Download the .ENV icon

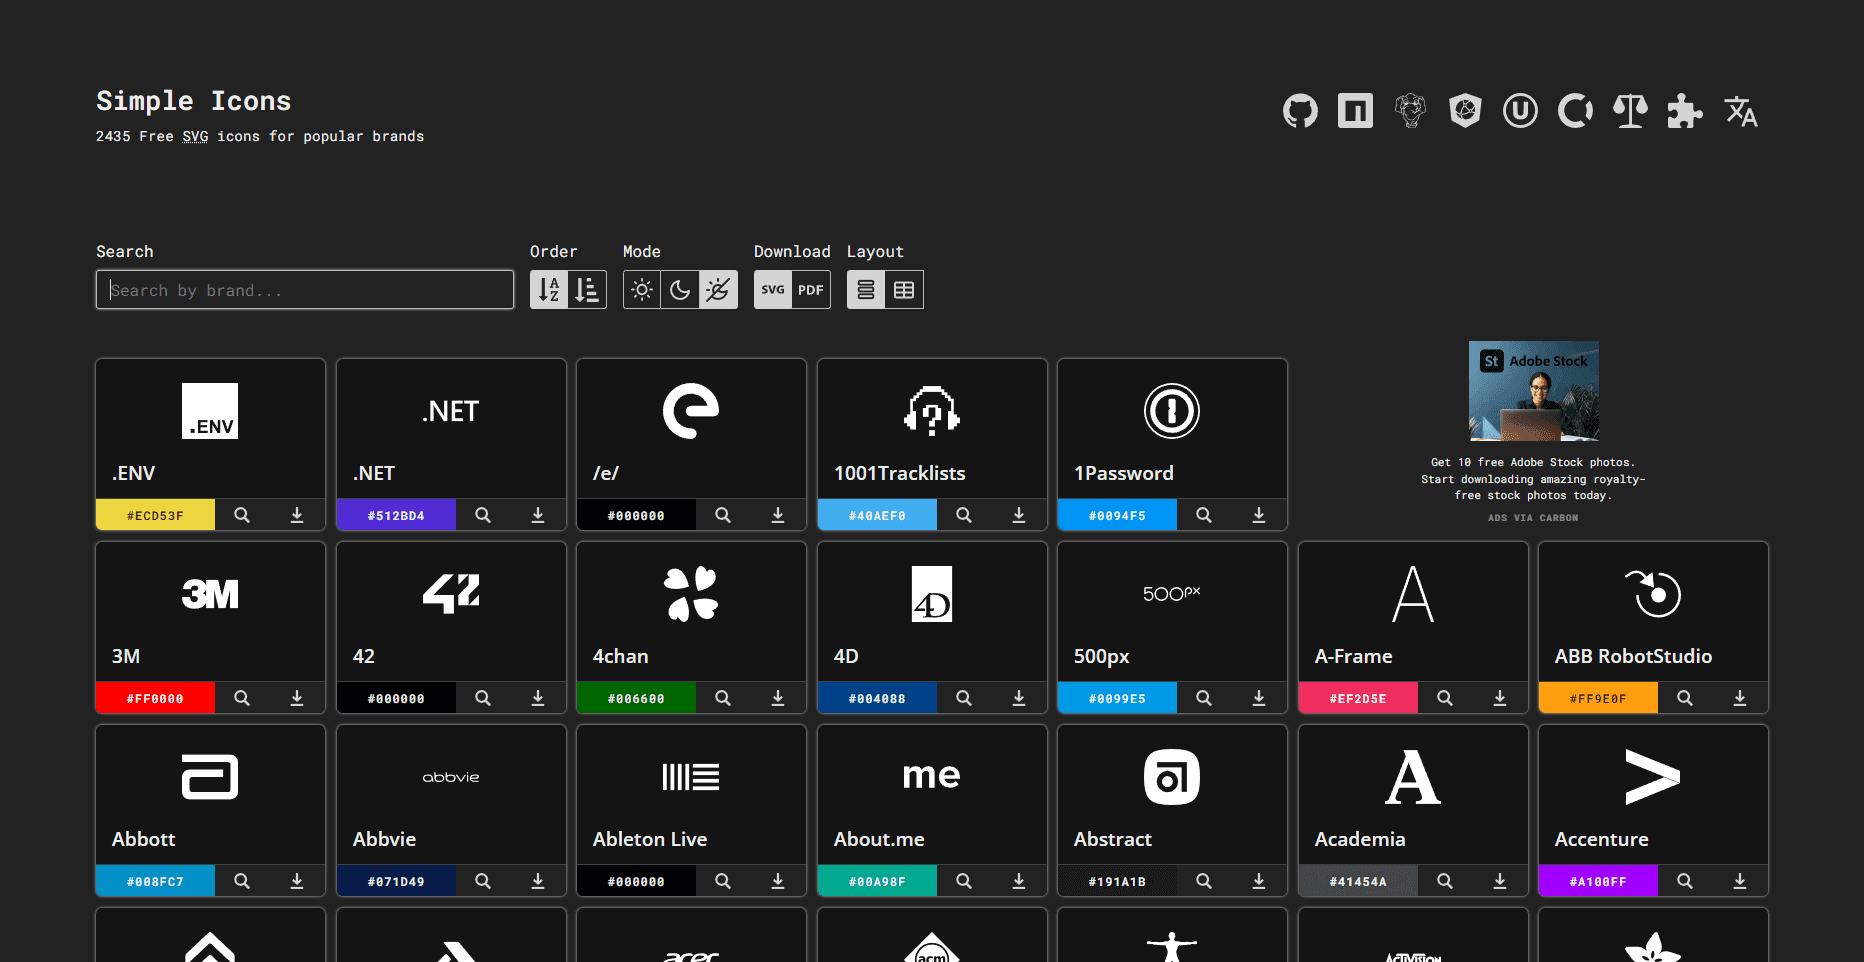tap(297, 515)
